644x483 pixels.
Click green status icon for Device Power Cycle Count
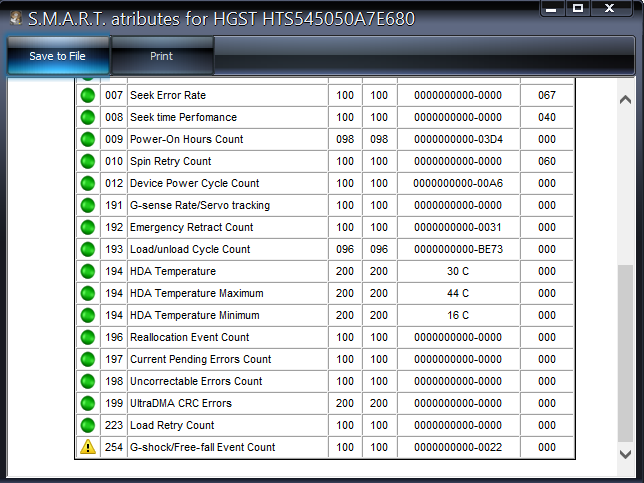(87, 183)
